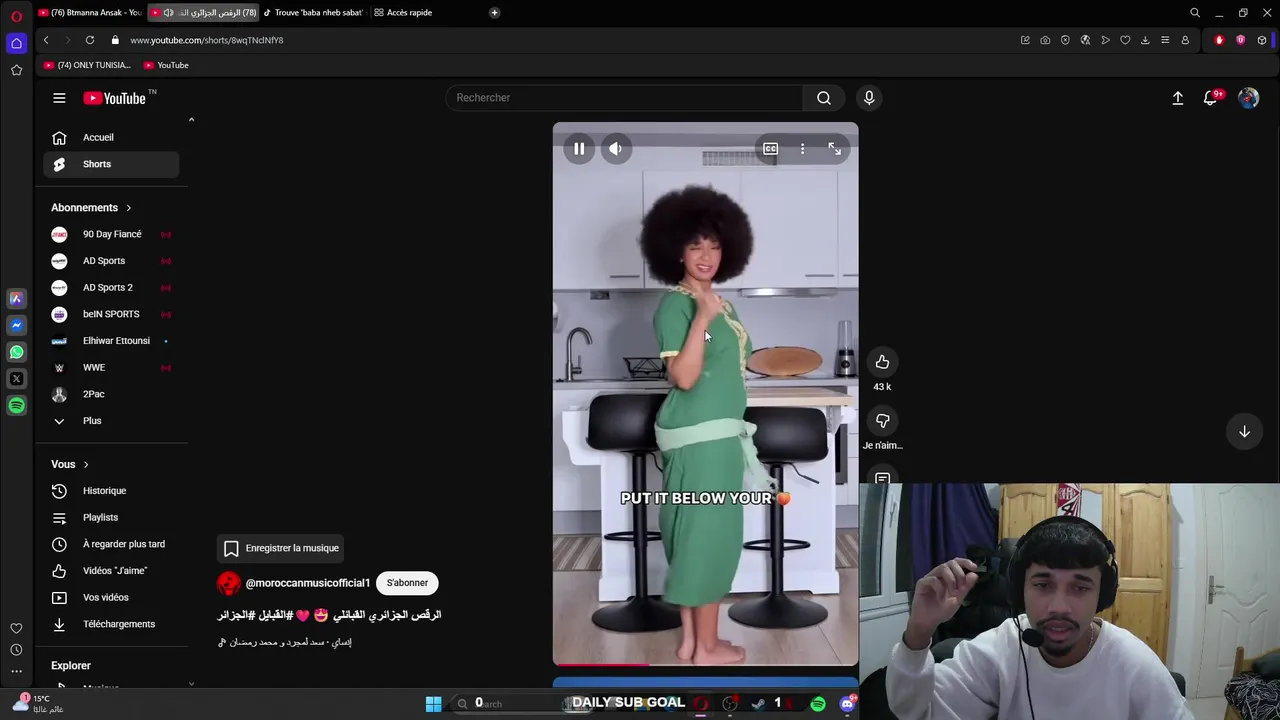Open Vidéos "J'aime"
This screenshot has width=1280, height=720.
point(111,571)
